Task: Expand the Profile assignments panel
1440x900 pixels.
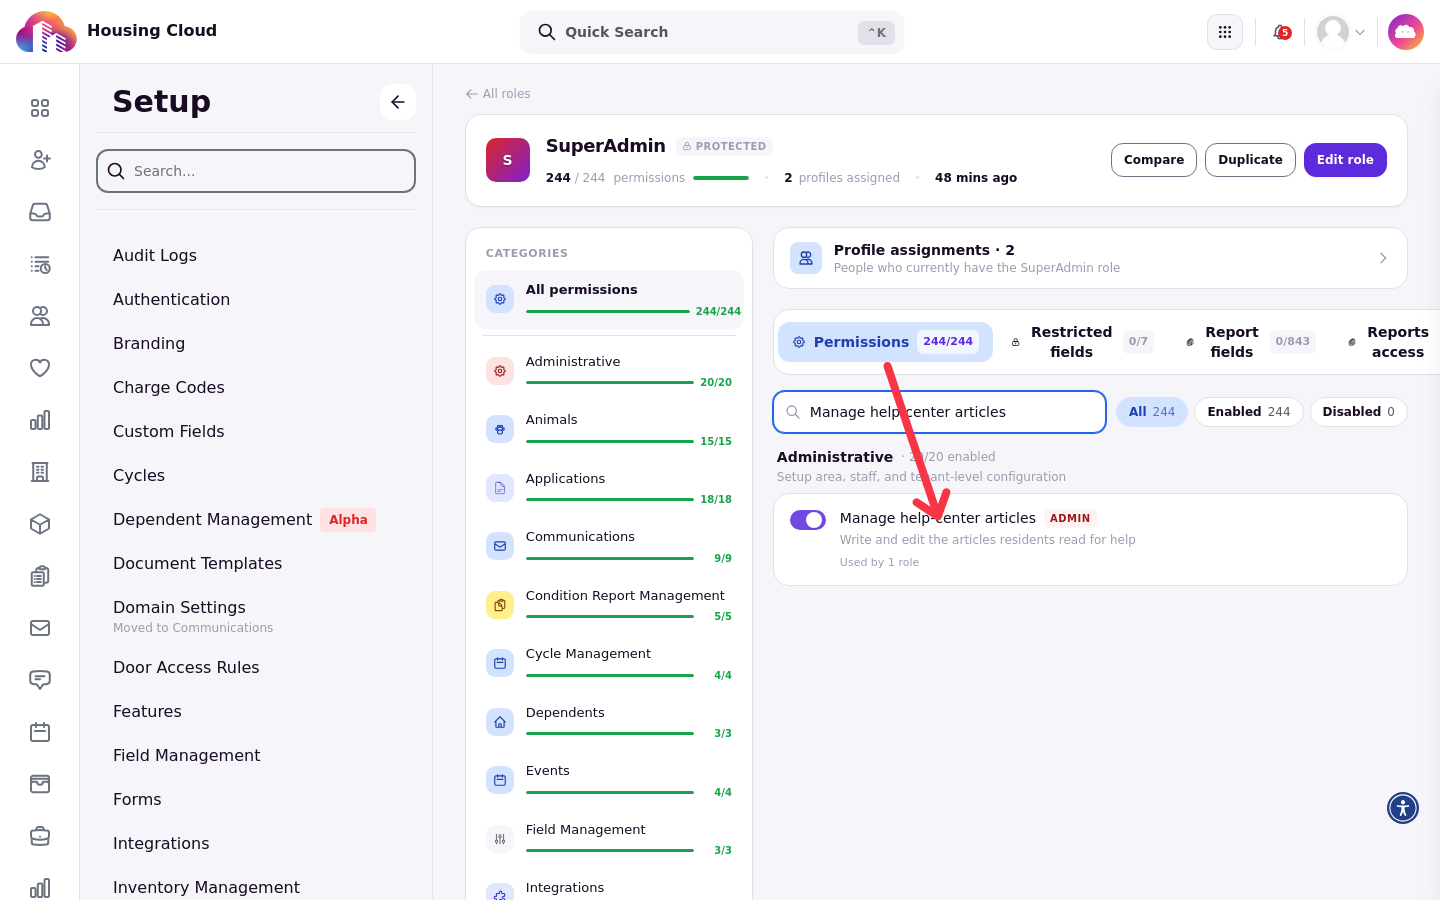Action: pos(1090,258)
